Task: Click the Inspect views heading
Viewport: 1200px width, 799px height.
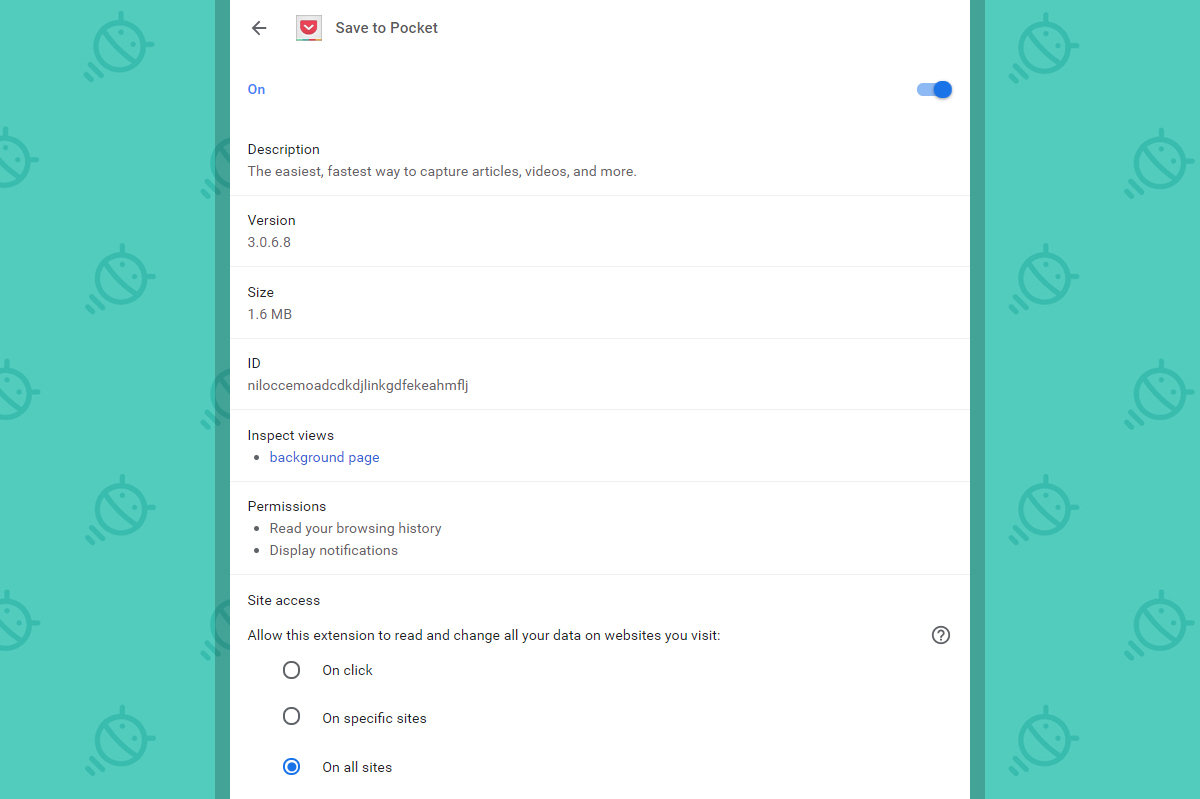Action: (291, 435)
